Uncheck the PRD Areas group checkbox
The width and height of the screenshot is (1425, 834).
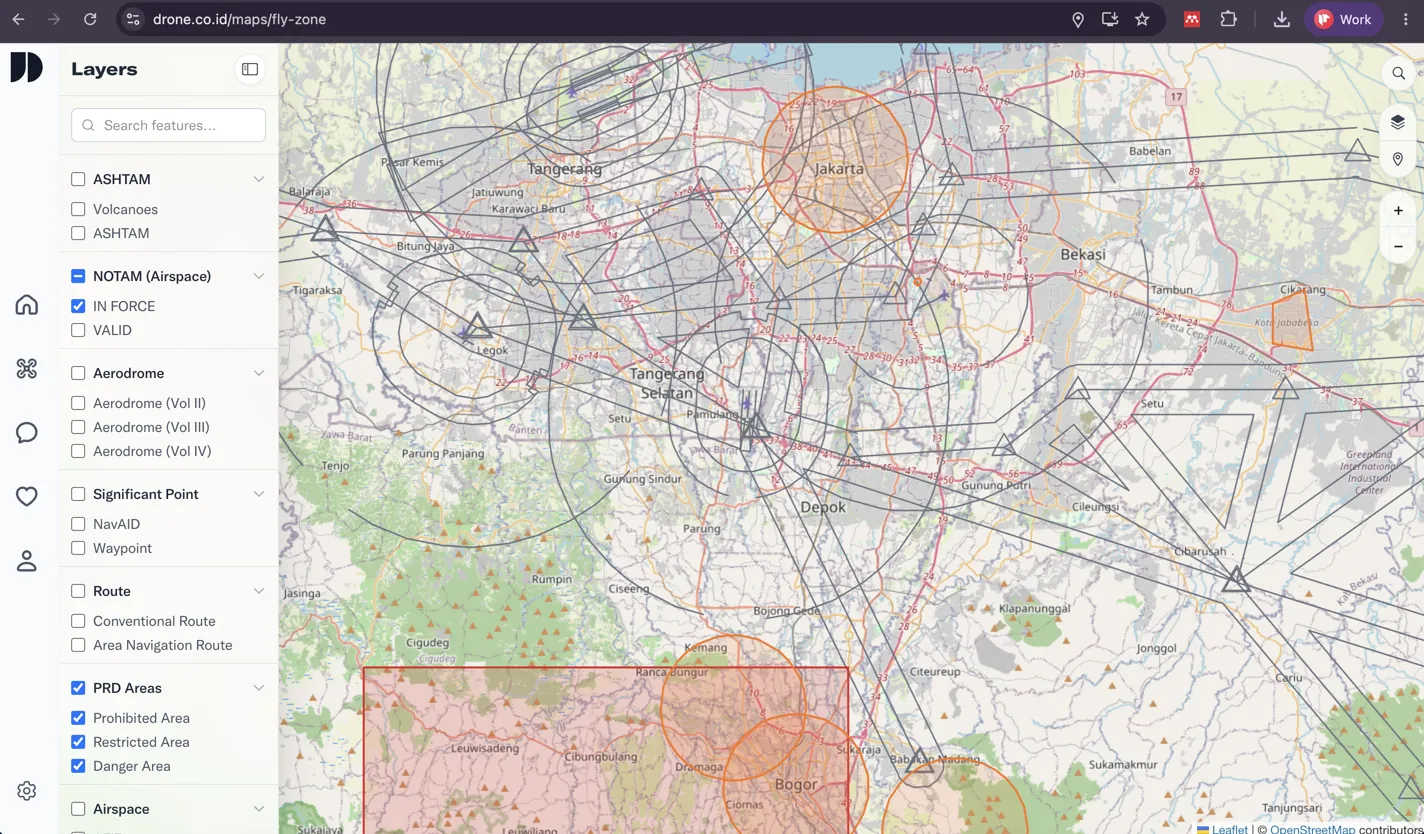point(78,688)
